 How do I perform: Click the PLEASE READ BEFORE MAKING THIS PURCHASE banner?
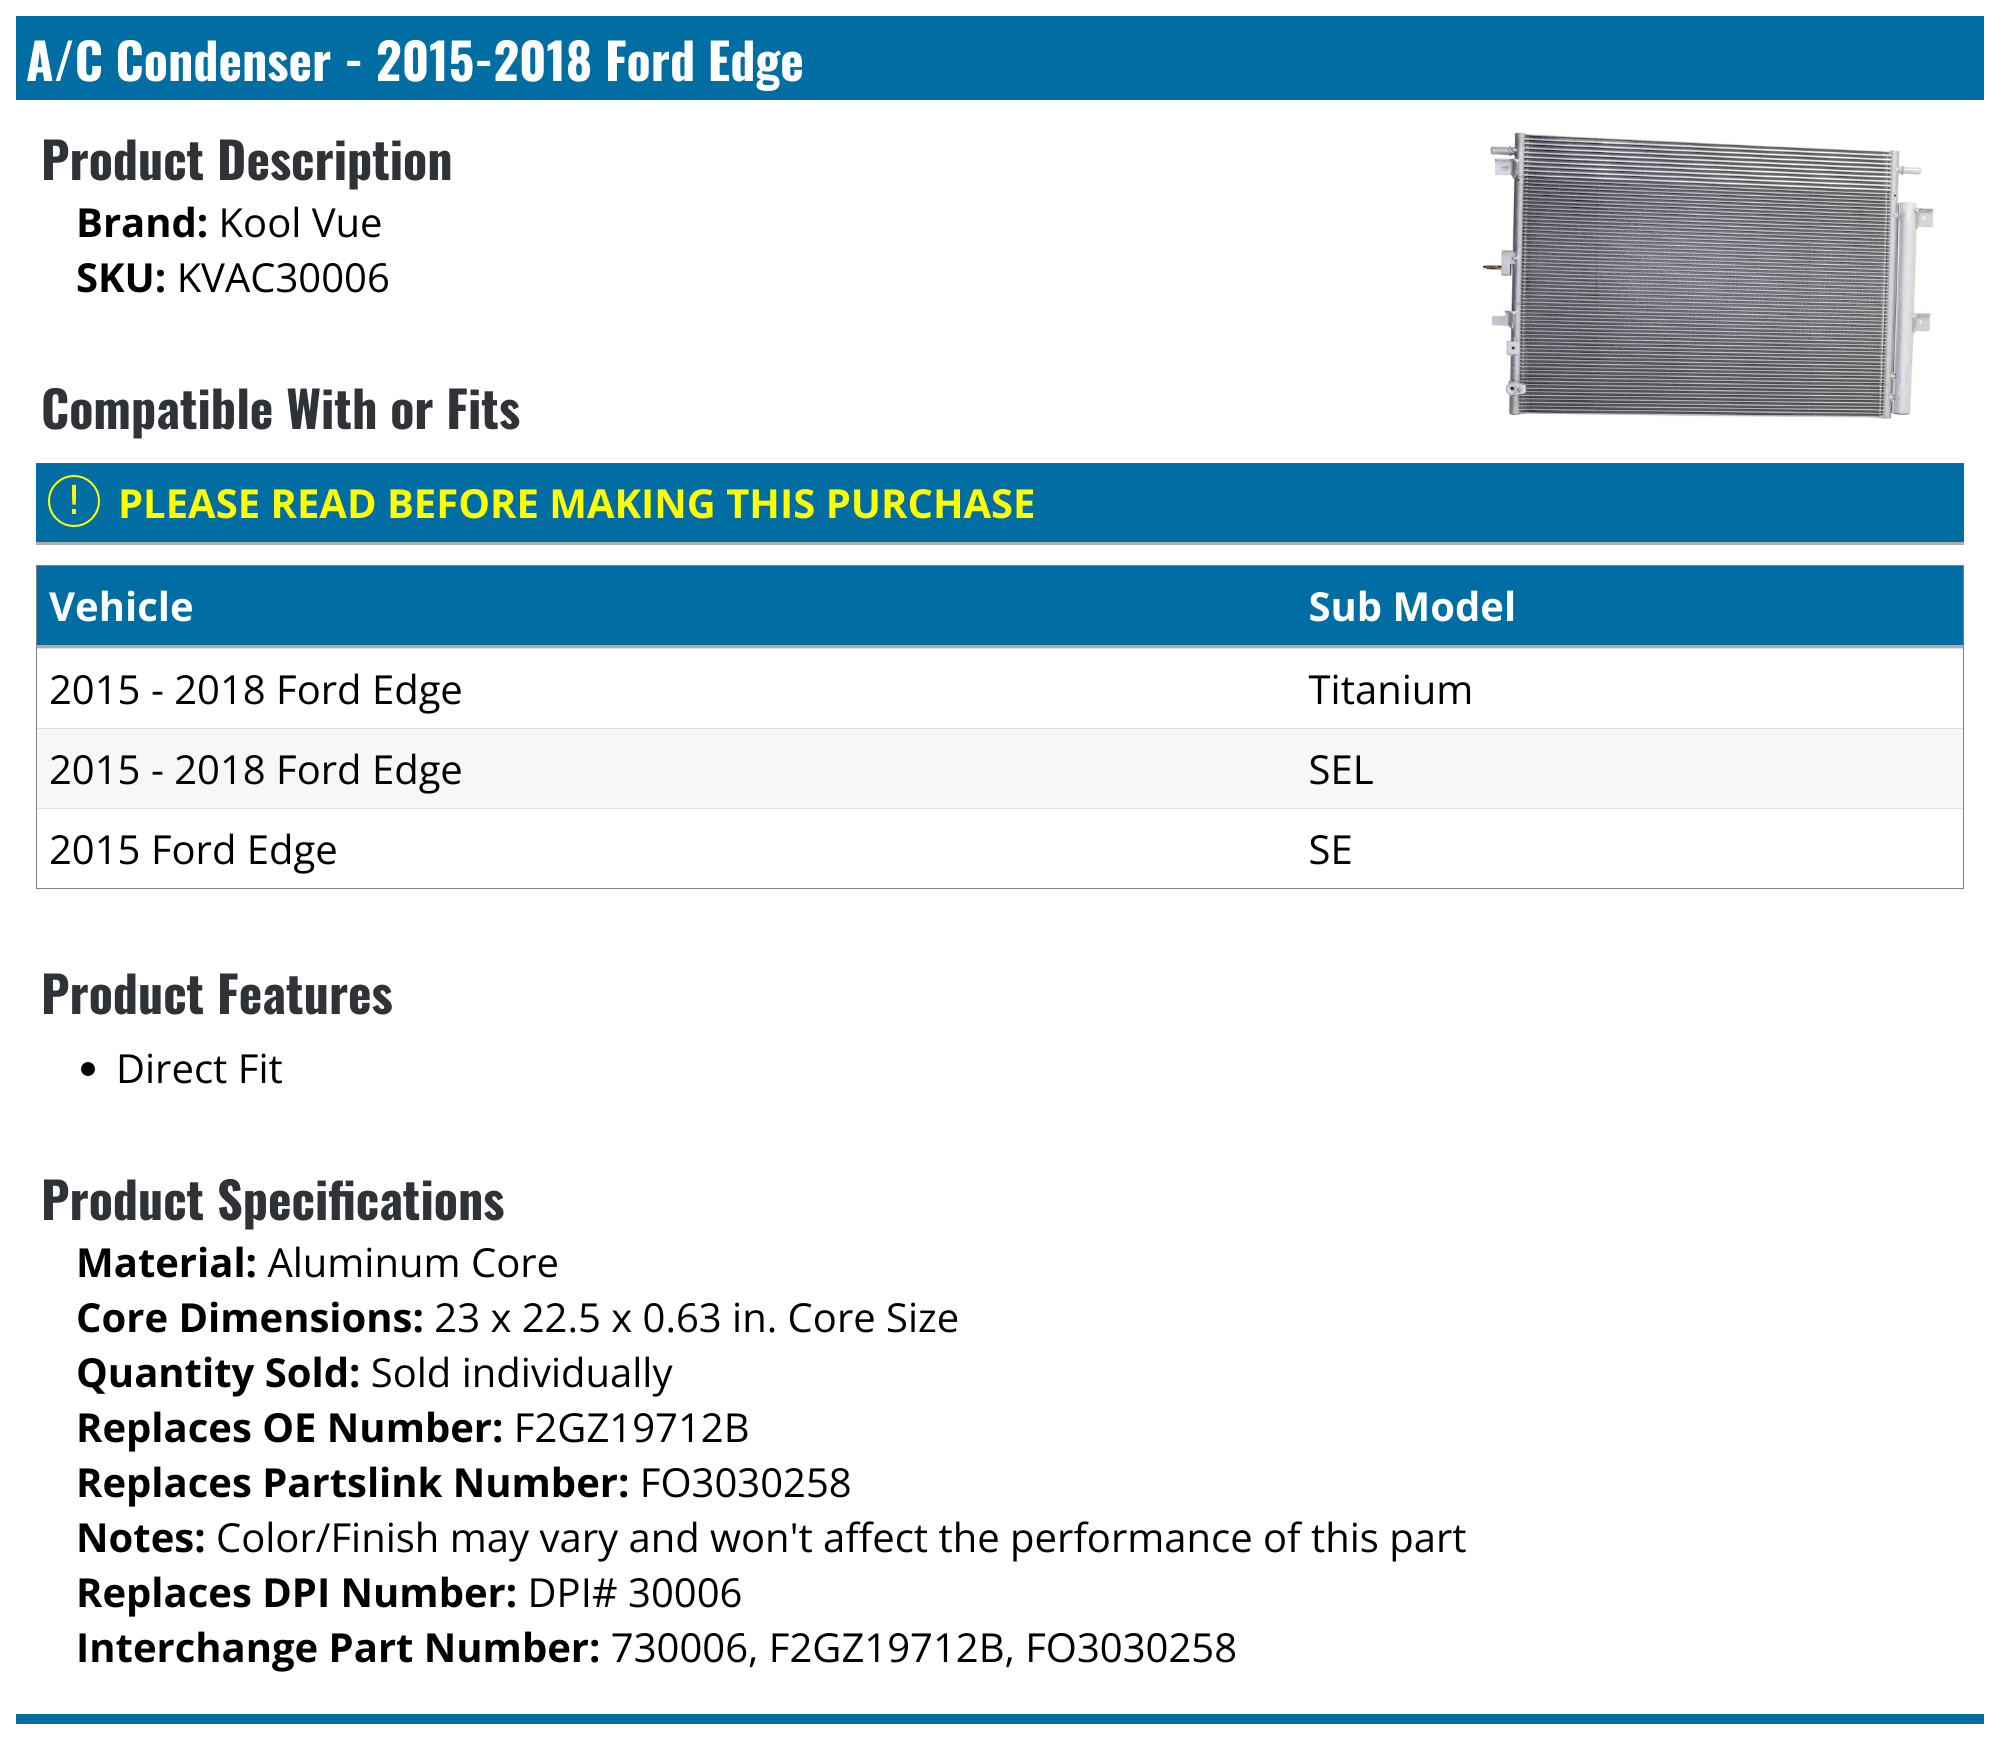(x=576, y=504)
